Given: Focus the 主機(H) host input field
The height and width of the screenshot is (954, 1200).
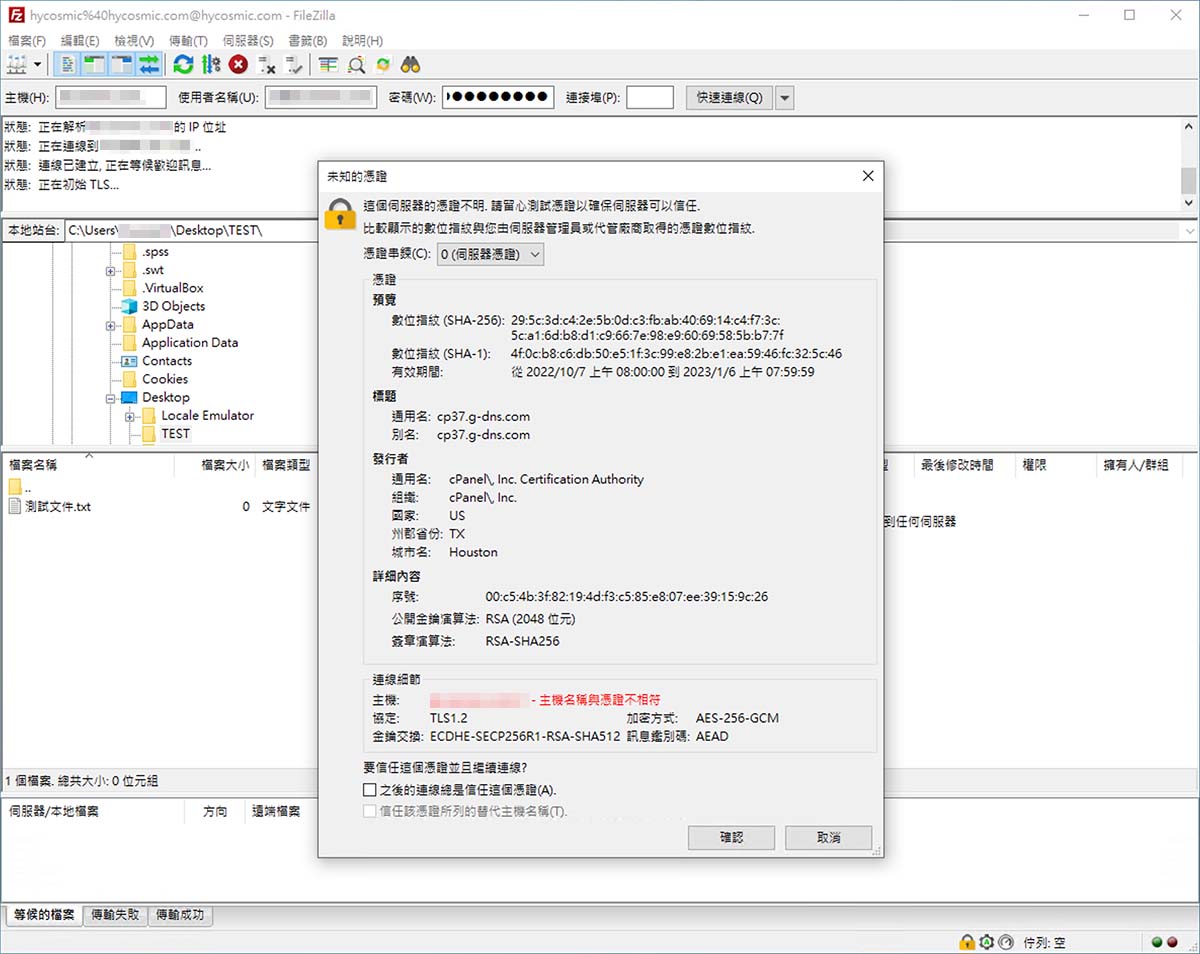Looking at the screenshot, I should (x=111, y=98).
